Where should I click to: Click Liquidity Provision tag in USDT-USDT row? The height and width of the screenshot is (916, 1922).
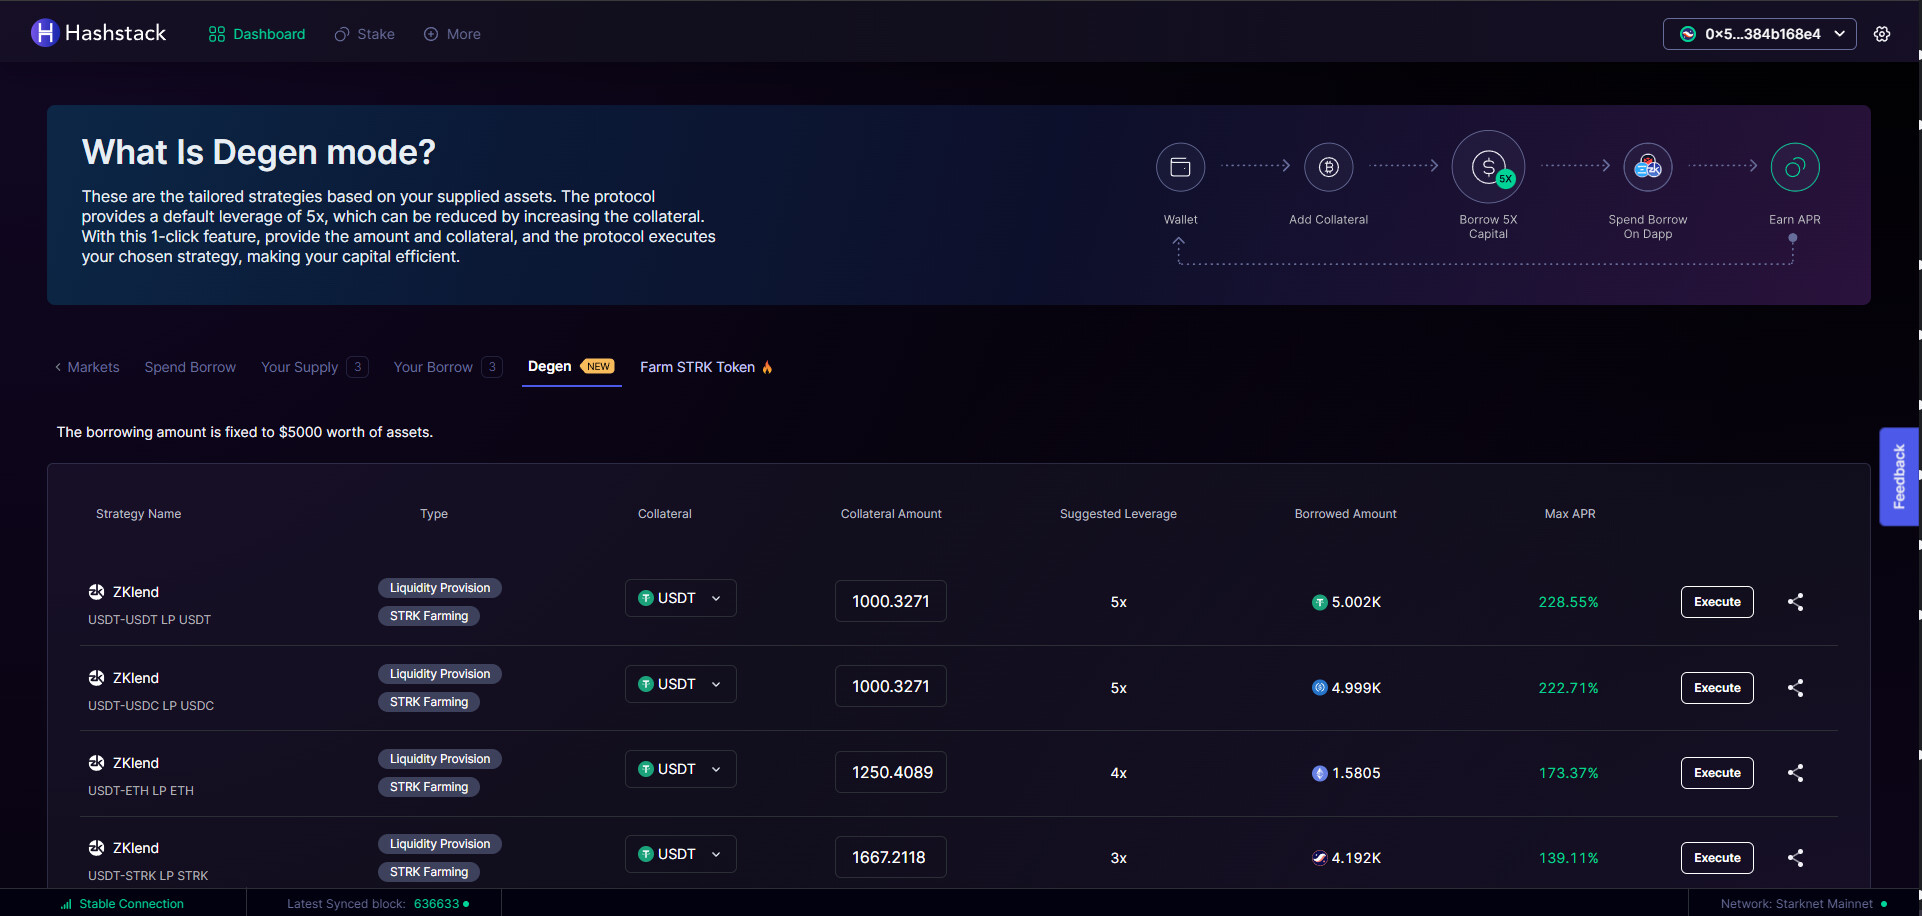(x=440, y=588)
